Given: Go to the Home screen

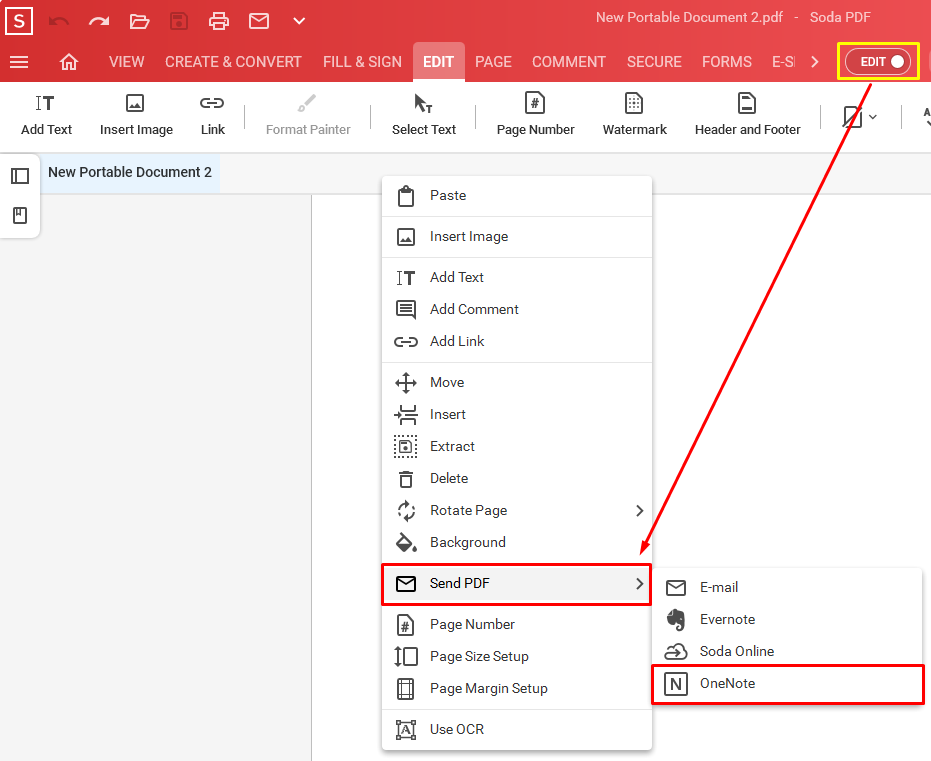Looking at the screenshot, I should (69, 62).
